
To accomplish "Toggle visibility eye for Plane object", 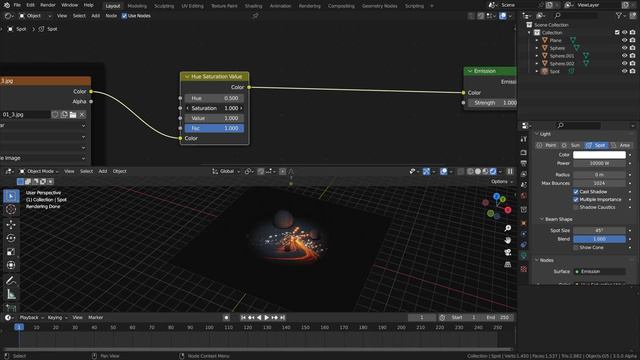I will click(624, 40).
